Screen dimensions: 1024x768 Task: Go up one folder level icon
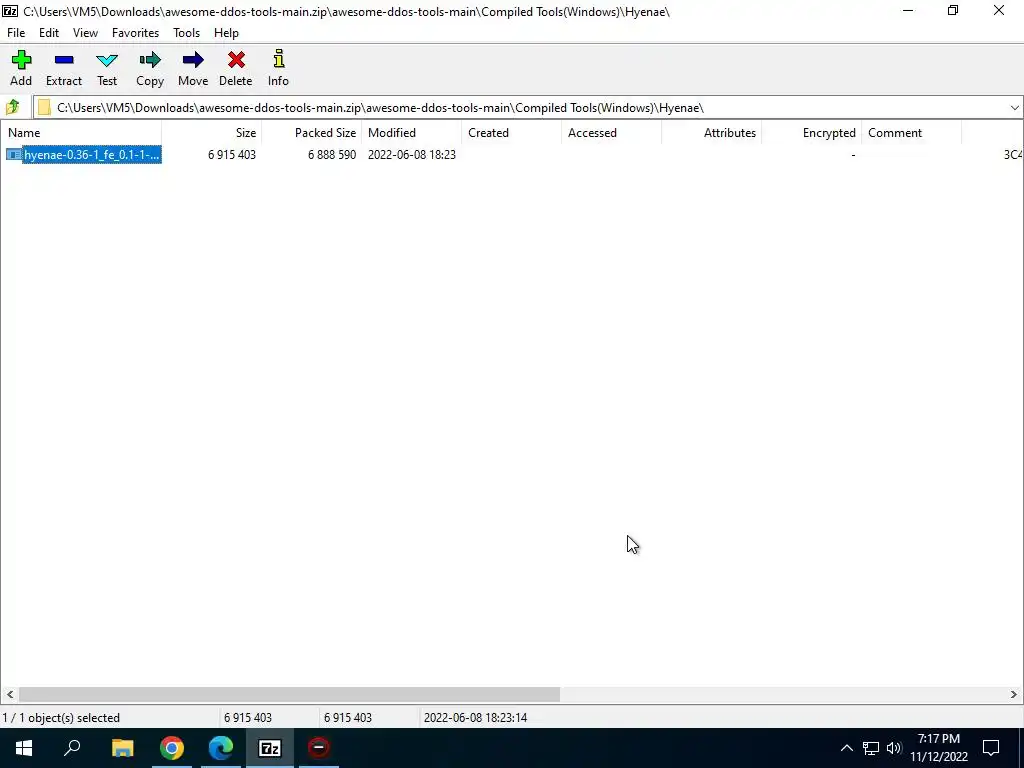(x=12, y=107)
